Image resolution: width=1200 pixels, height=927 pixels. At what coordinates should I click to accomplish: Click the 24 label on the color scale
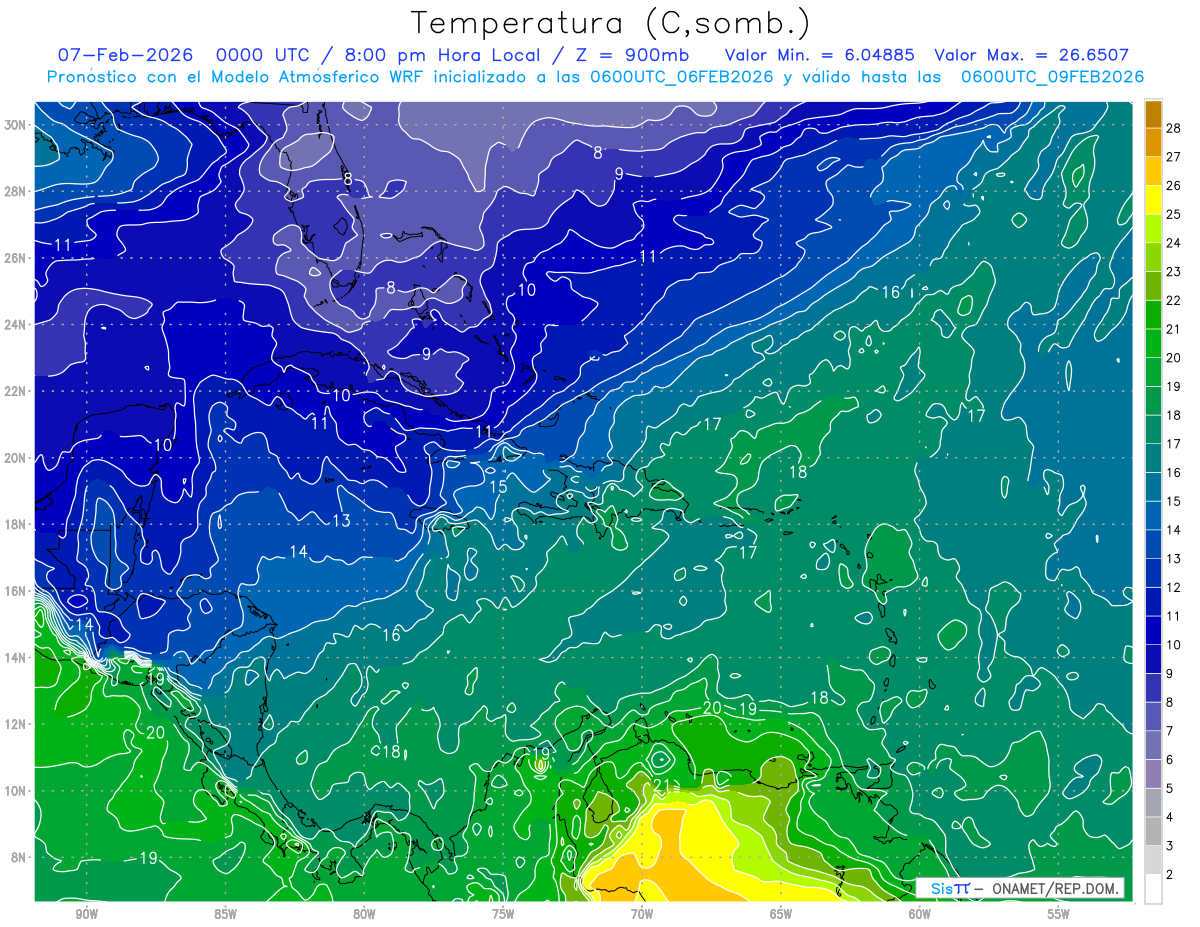pyautogui.click(x=1174, y=243)
